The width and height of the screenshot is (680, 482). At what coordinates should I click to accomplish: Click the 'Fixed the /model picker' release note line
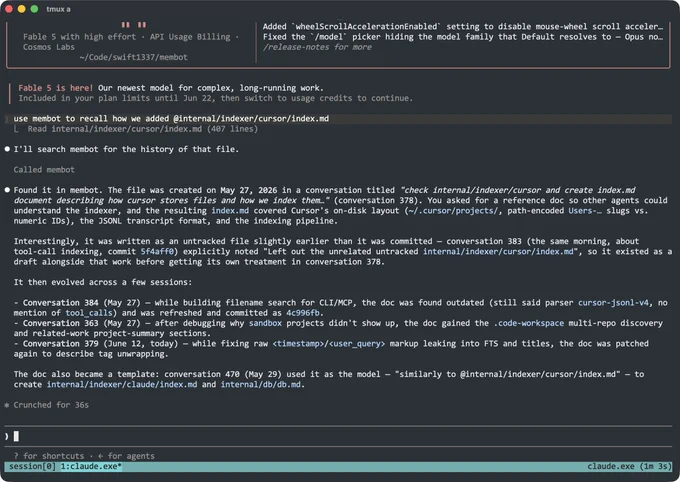(x=463, y=37)
